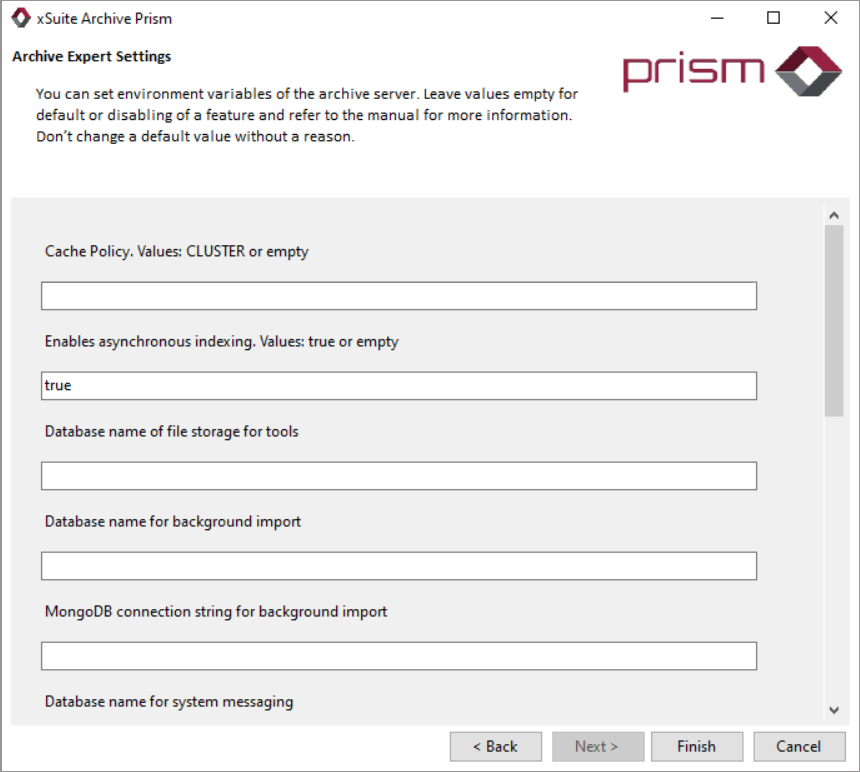Click the xSuite Archive Prism title bar icon
This screenshot has width=860, height=772.
(x=20, y=18)
